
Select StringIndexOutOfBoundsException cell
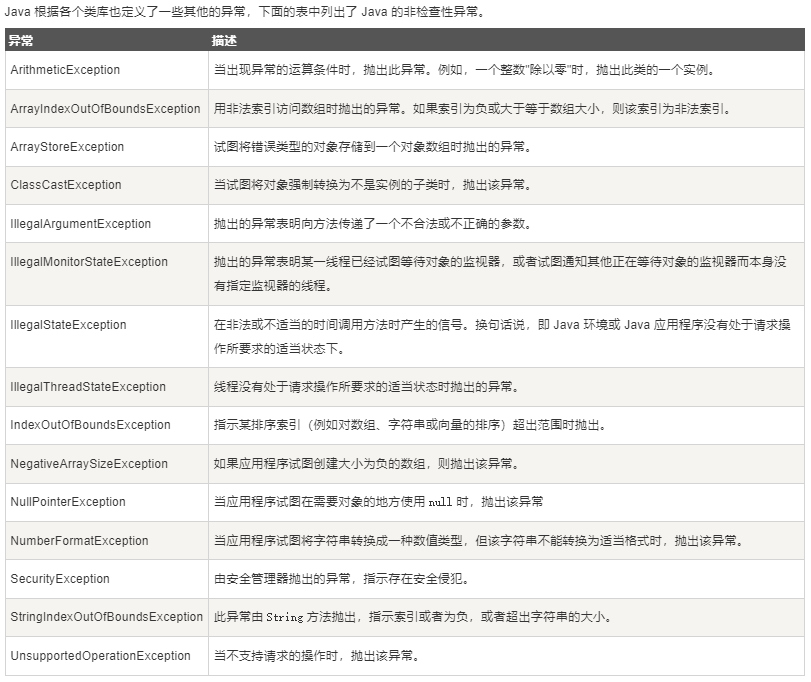[107, 617]
